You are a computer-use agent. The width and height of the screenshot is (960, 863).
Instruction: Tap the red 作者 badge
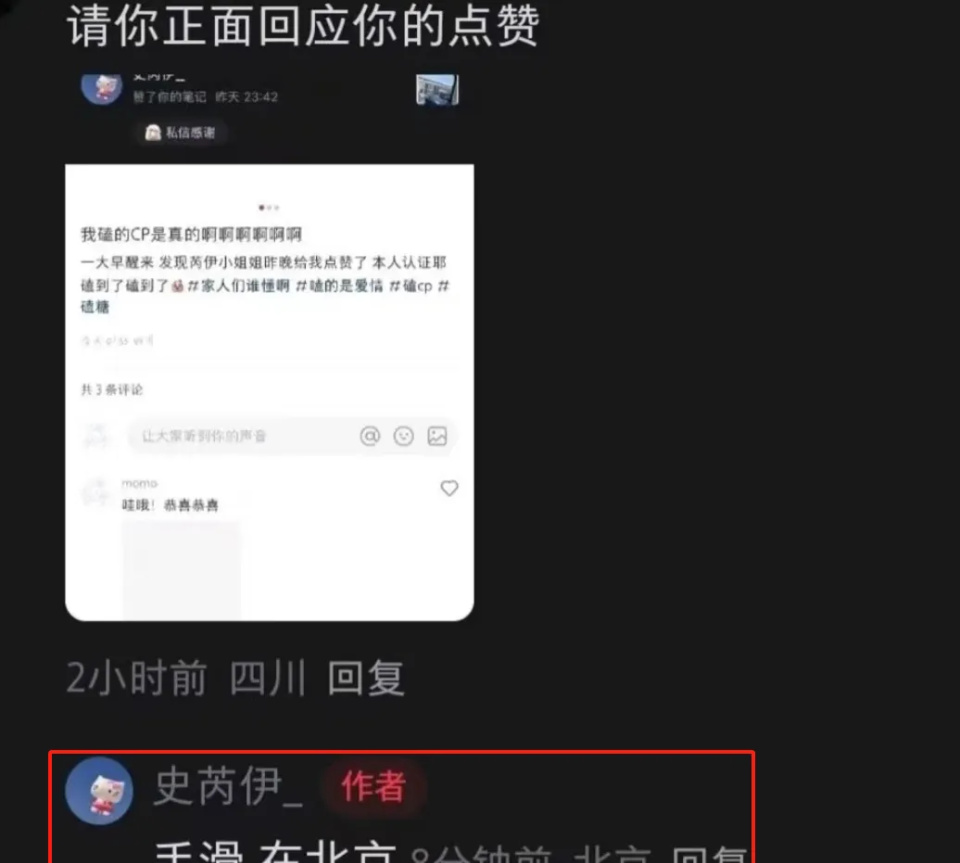373,786
